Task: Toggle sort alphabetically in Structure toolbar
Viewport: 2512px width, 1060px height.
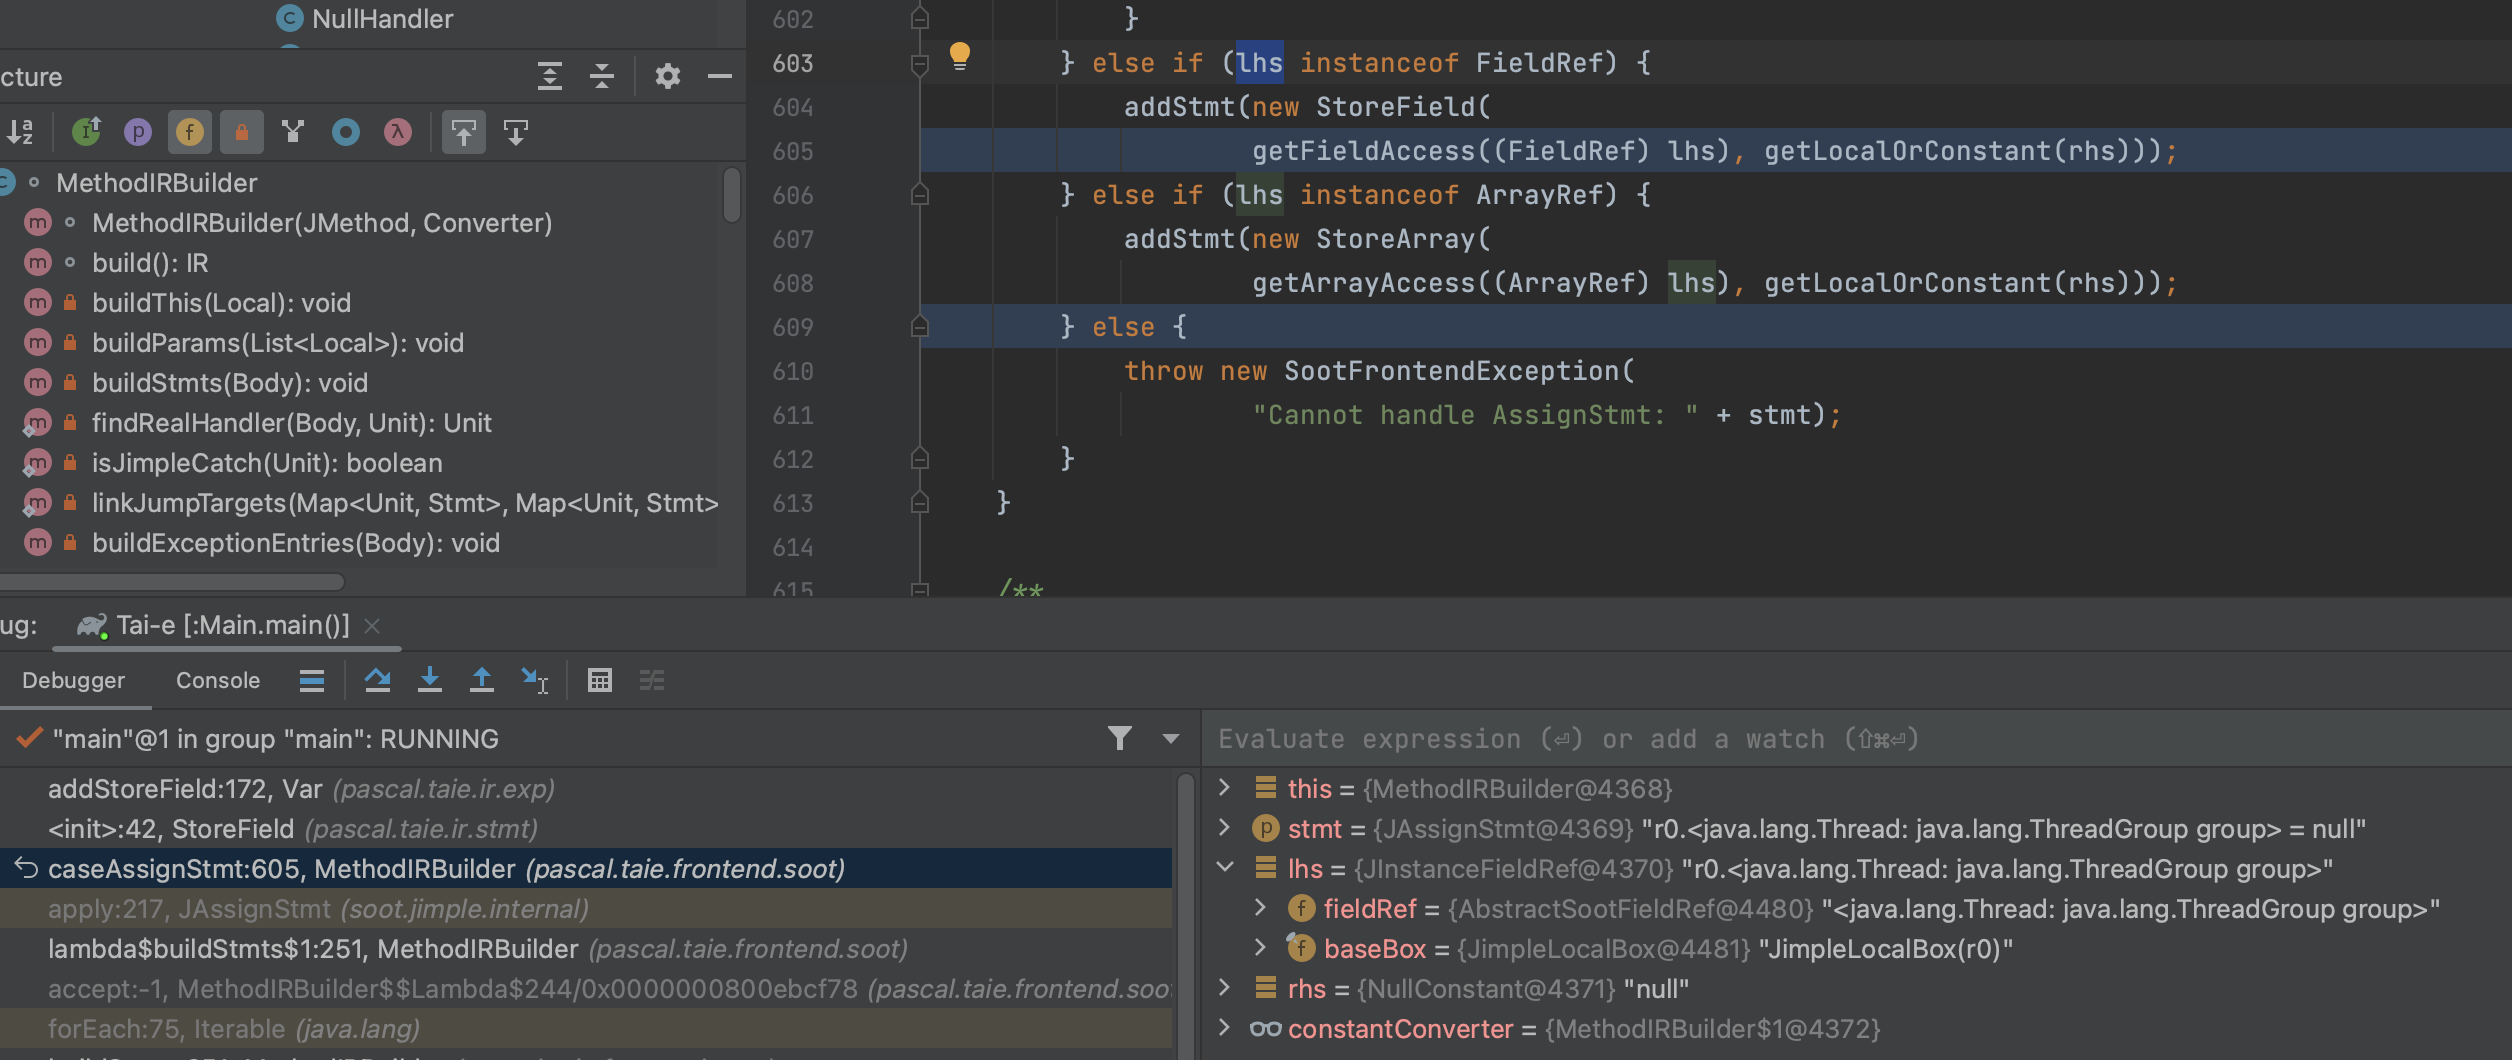Action: (20, 132)
